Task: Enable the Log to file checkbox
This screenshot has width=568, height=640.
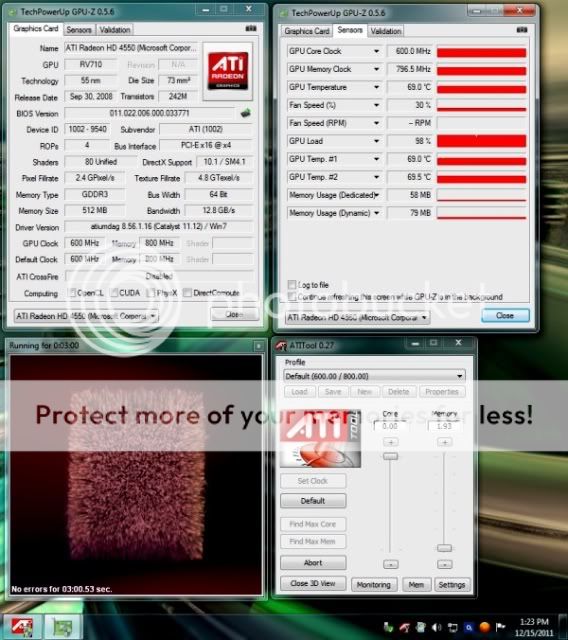Action: pyautogui.click(x=291, y=284)
